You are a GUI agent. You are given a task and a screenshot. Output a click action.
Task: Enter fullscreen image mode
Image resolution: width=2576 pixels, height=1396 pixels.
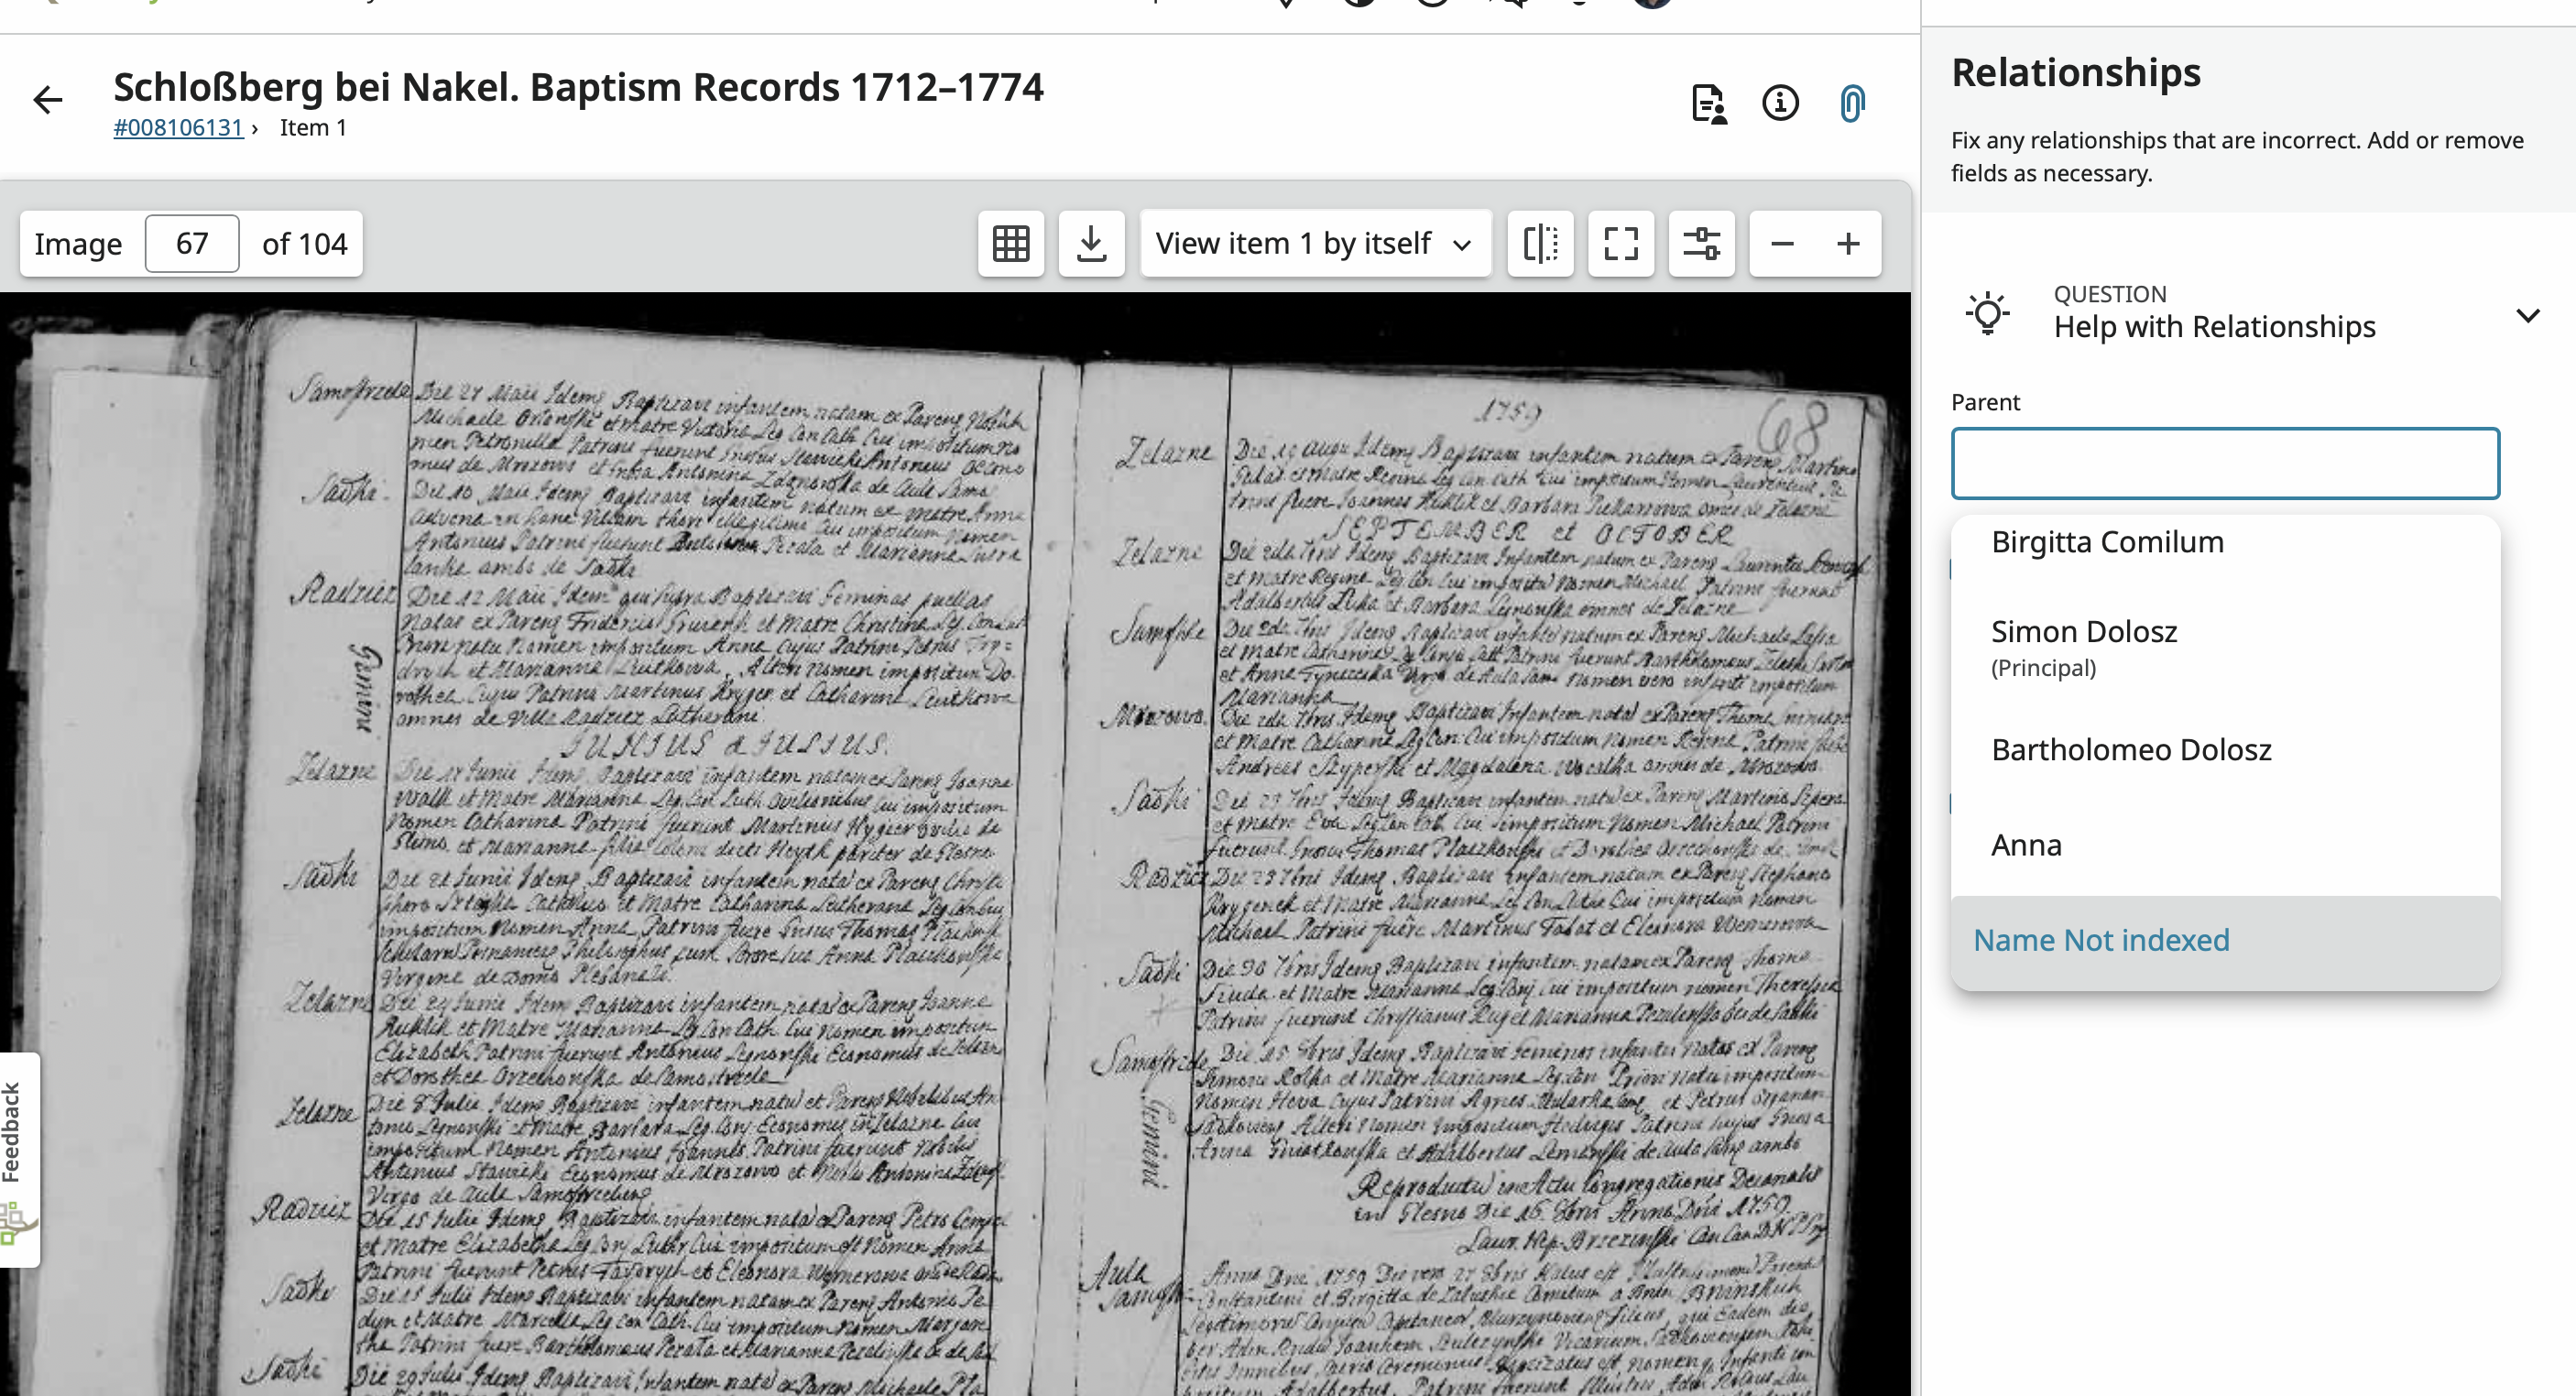click(1620, 243)
